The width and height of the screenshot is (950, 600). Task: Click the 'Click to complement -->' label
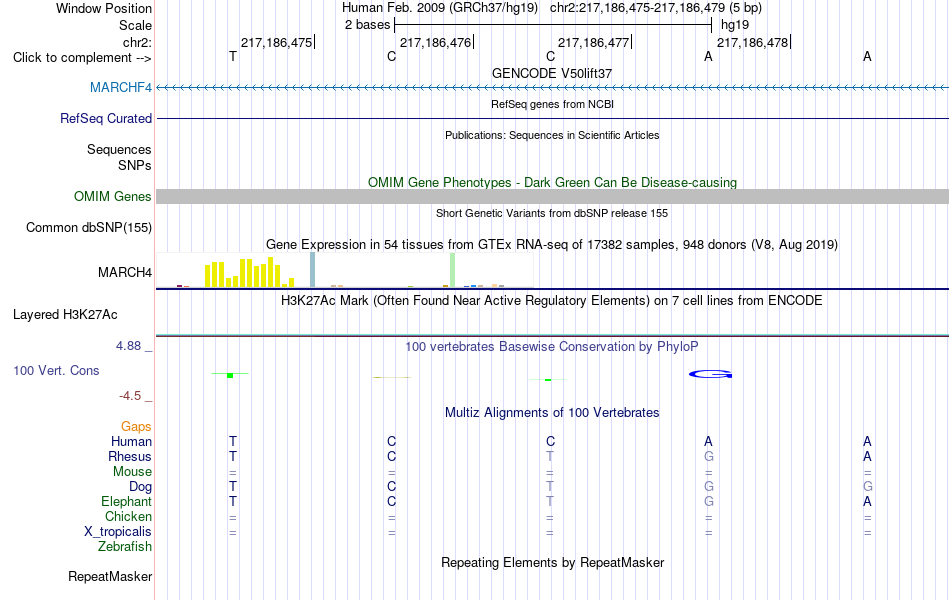point(82,58)
